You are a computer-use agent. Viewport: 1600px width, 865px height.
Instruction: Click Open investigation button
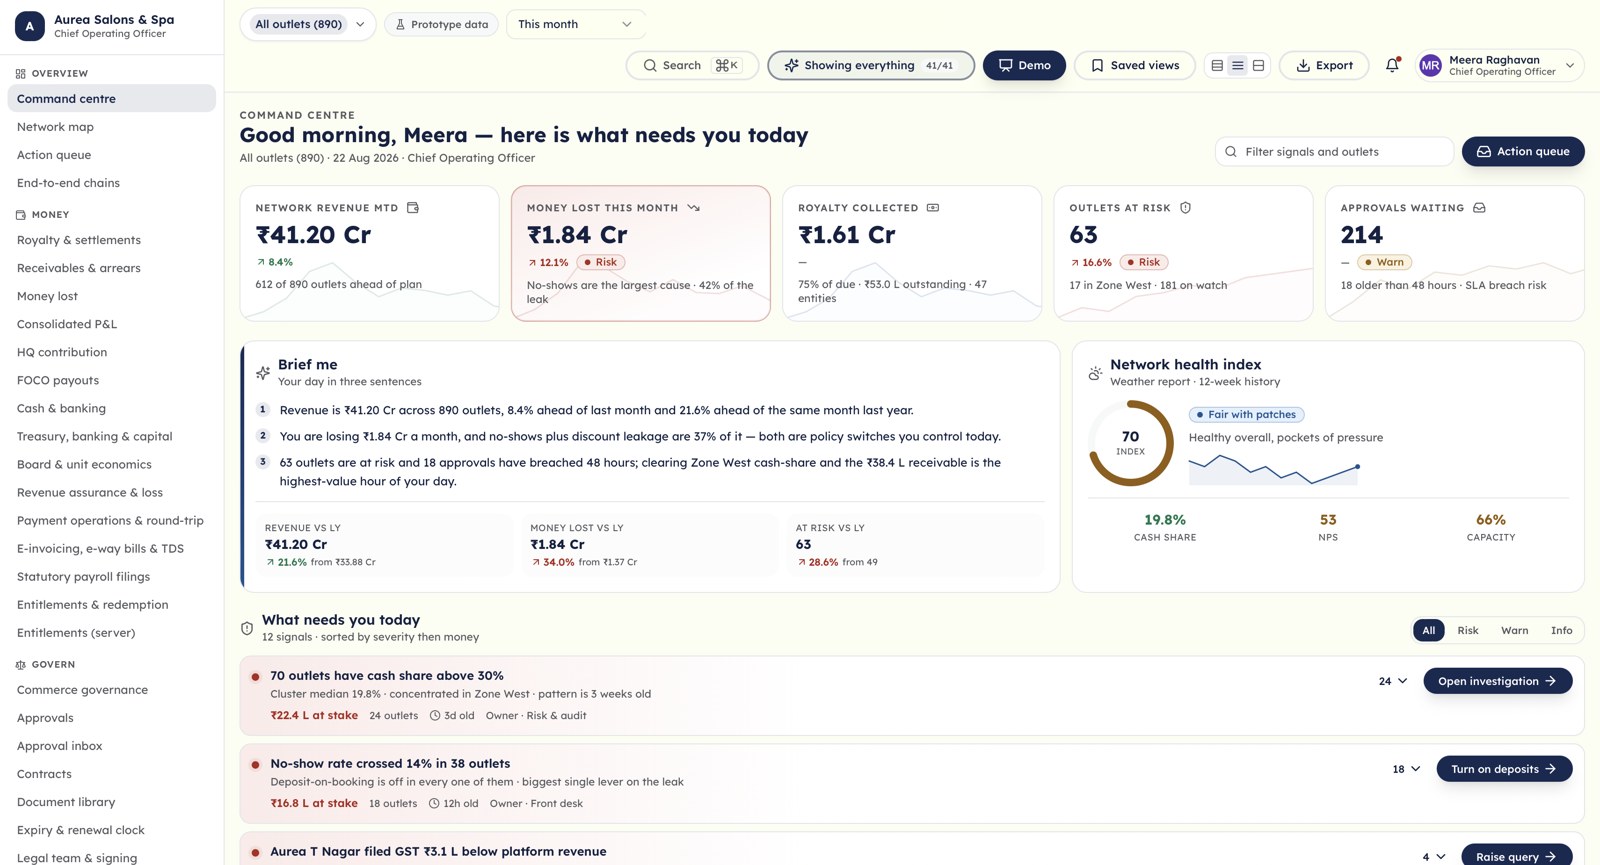pyautogui.click(x=1497, y=681)
